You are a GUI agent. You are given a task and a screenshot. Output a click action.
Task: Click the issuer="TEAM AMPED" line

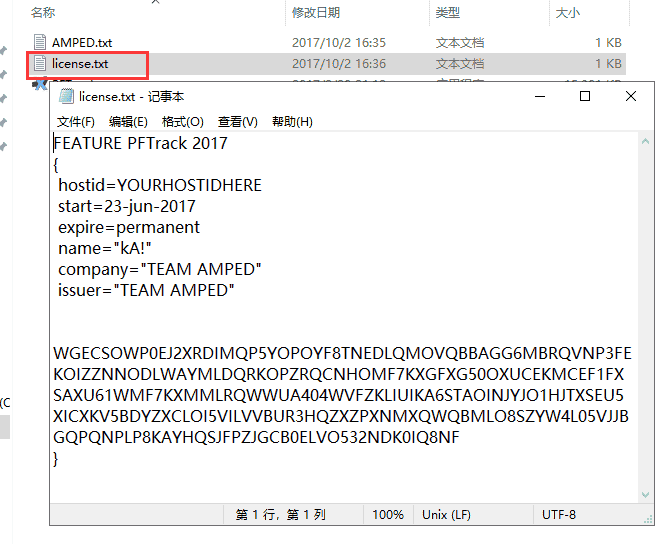[x=146, y=290]
